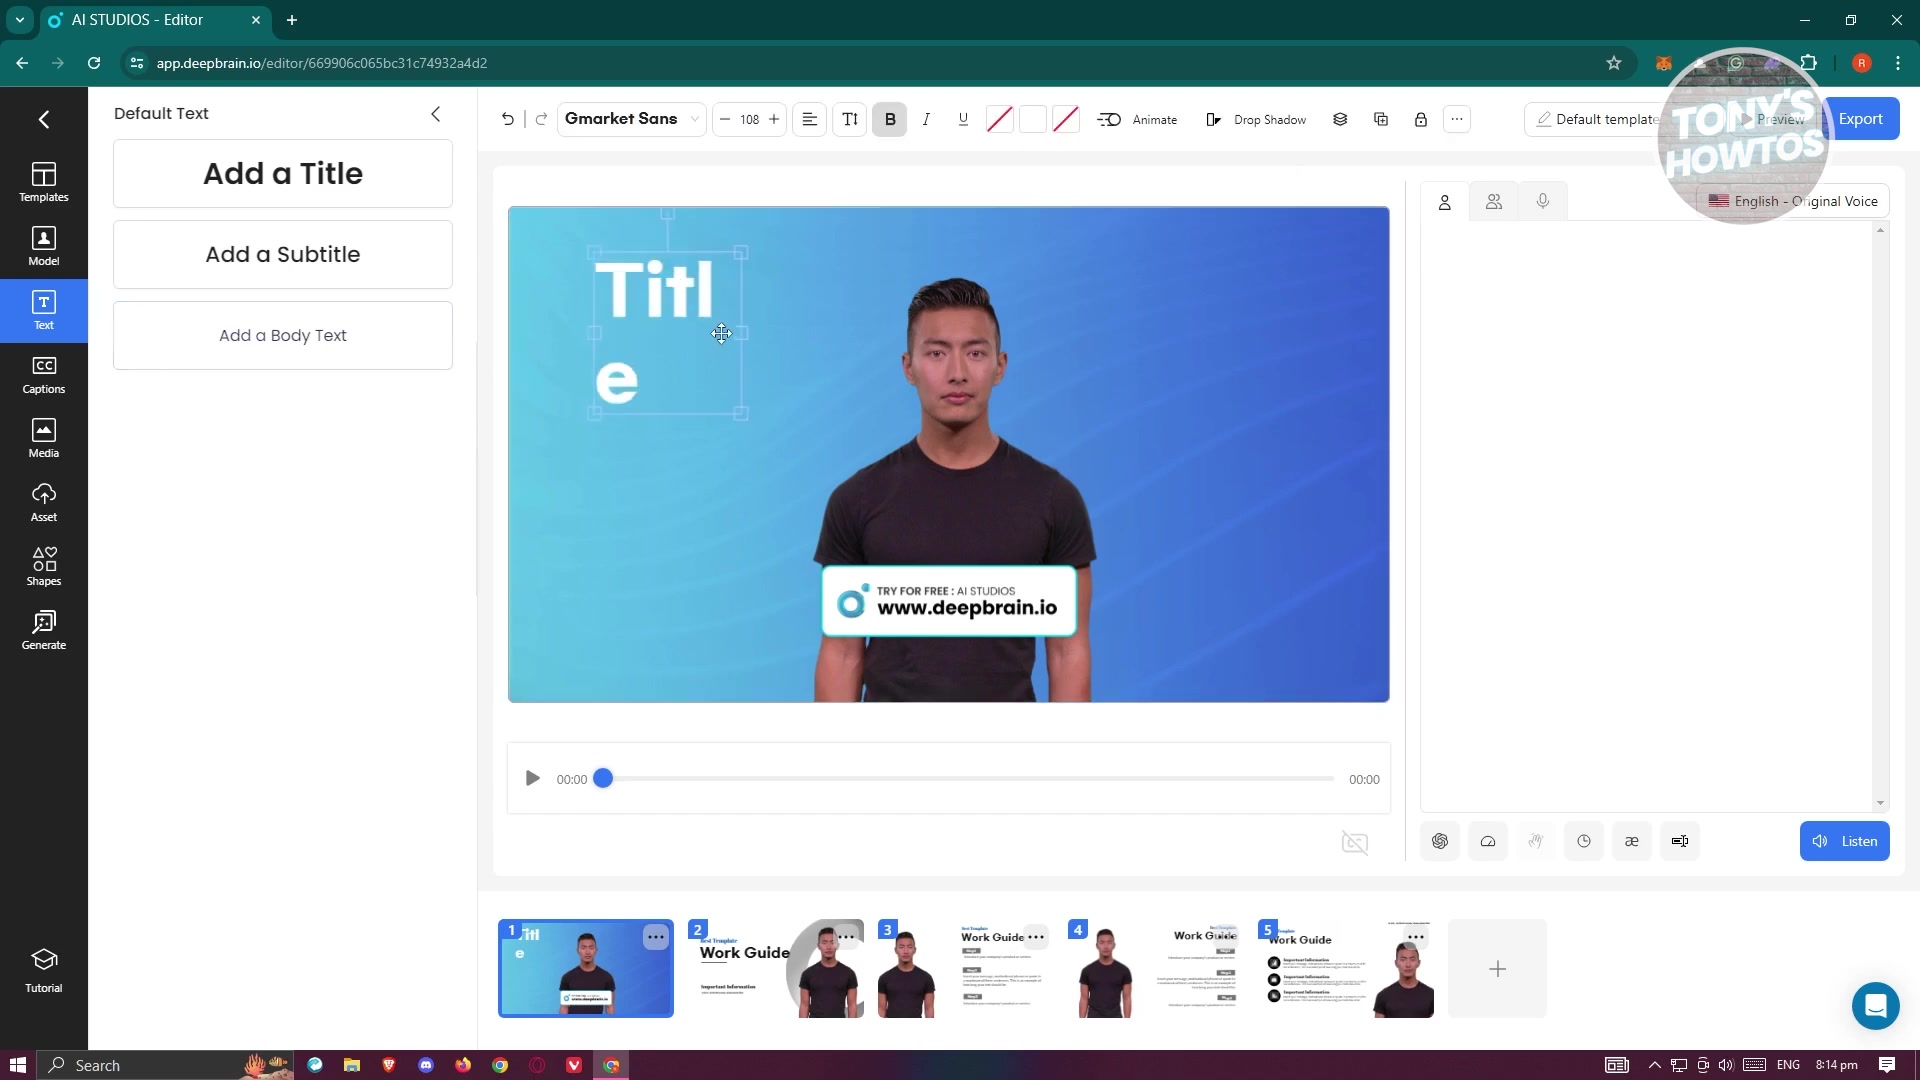Open the Shapes sidebar panel
The image size is (1920, 1080).
coord(43,567)
